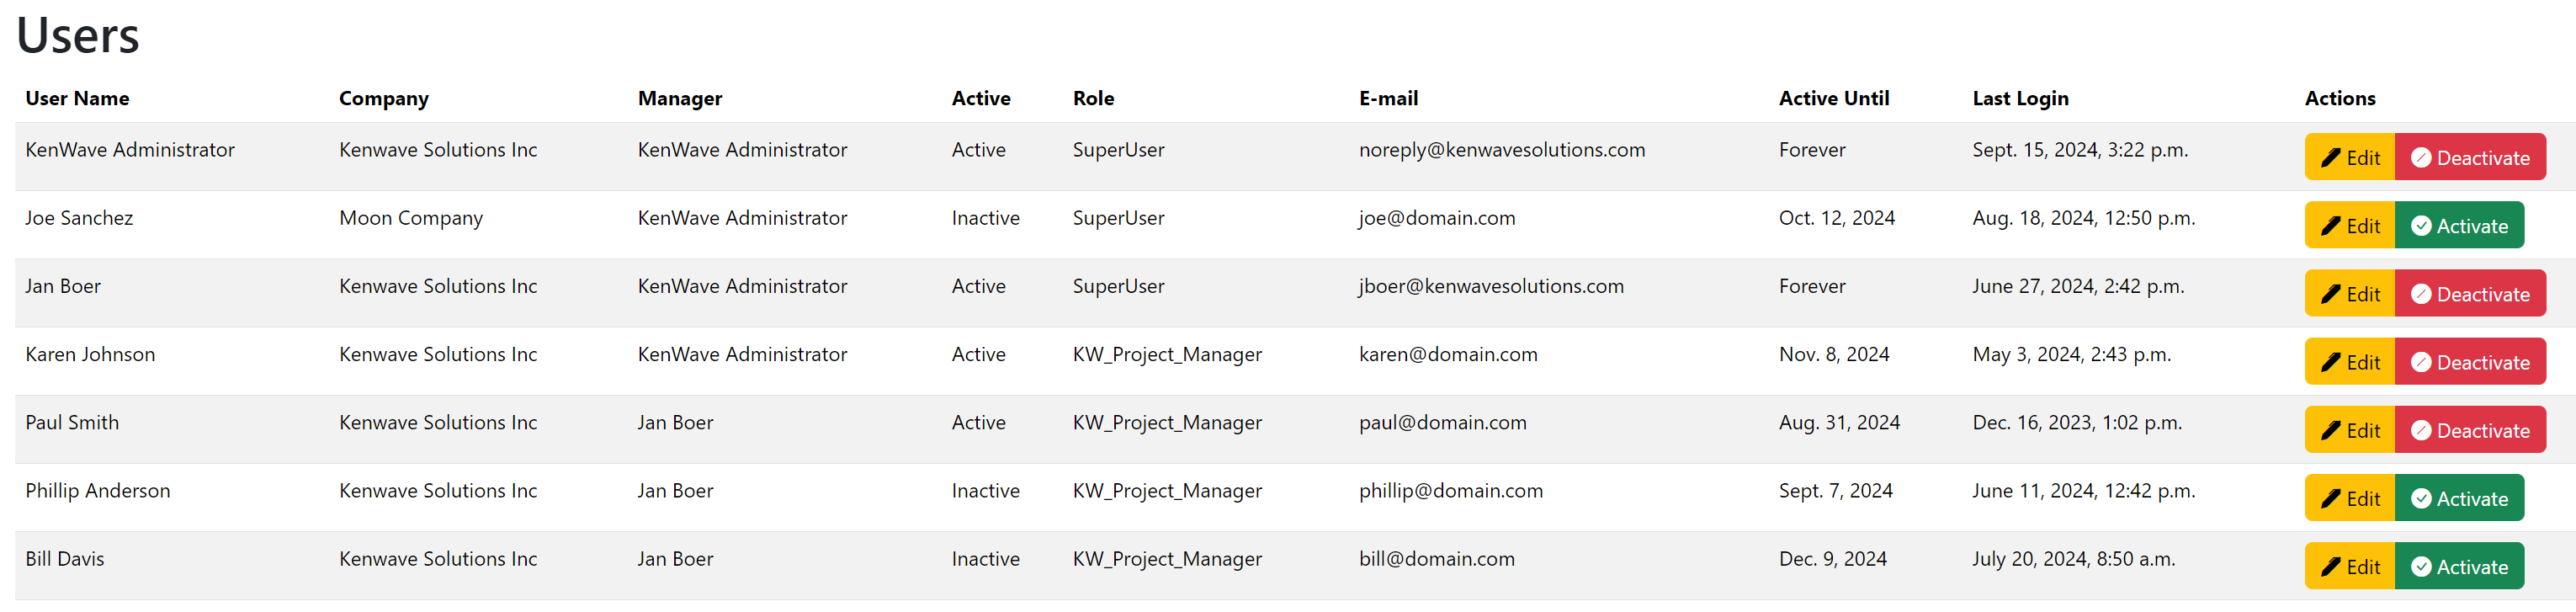Viewport: 2576px width, 612px height.
Task: Select the joe@domain.com email cell
Action: [x=1436, y=218]
